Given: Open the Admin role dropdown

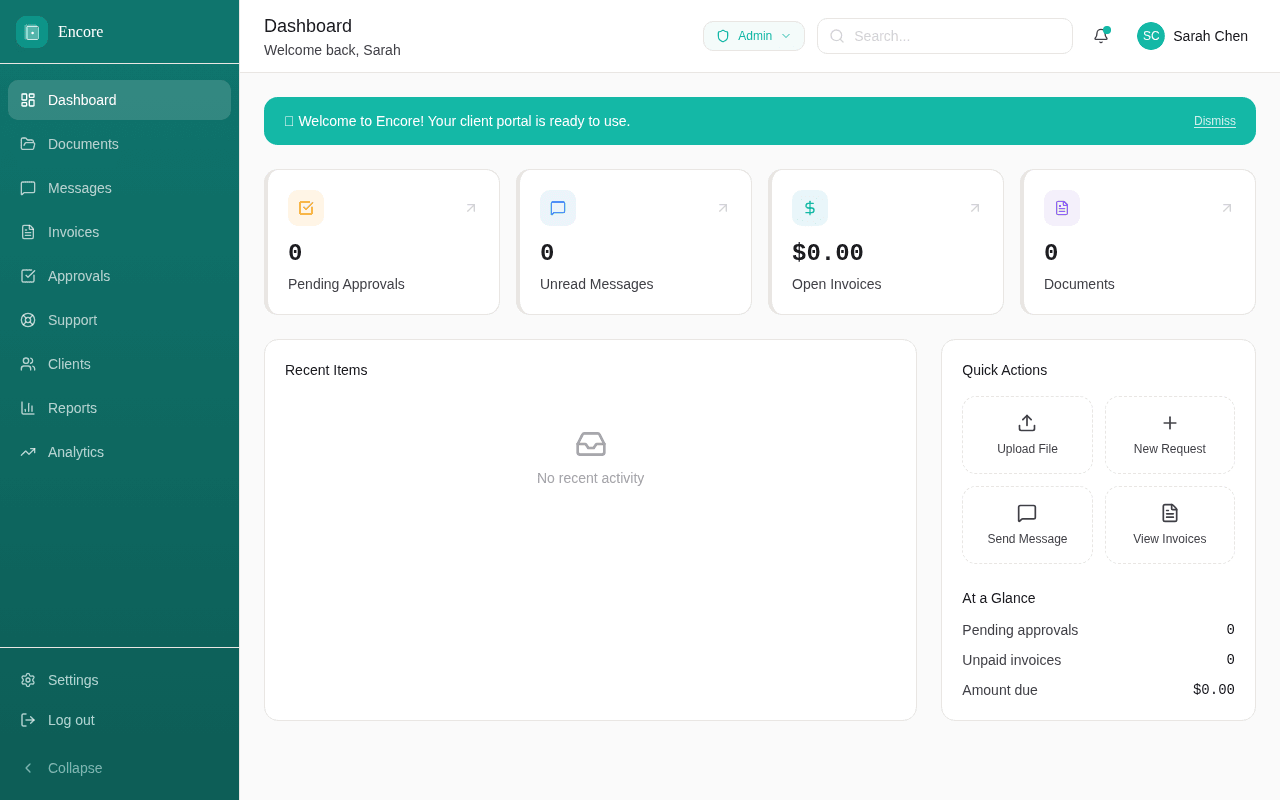Looking at the screenshot, I should pos(753,35).
